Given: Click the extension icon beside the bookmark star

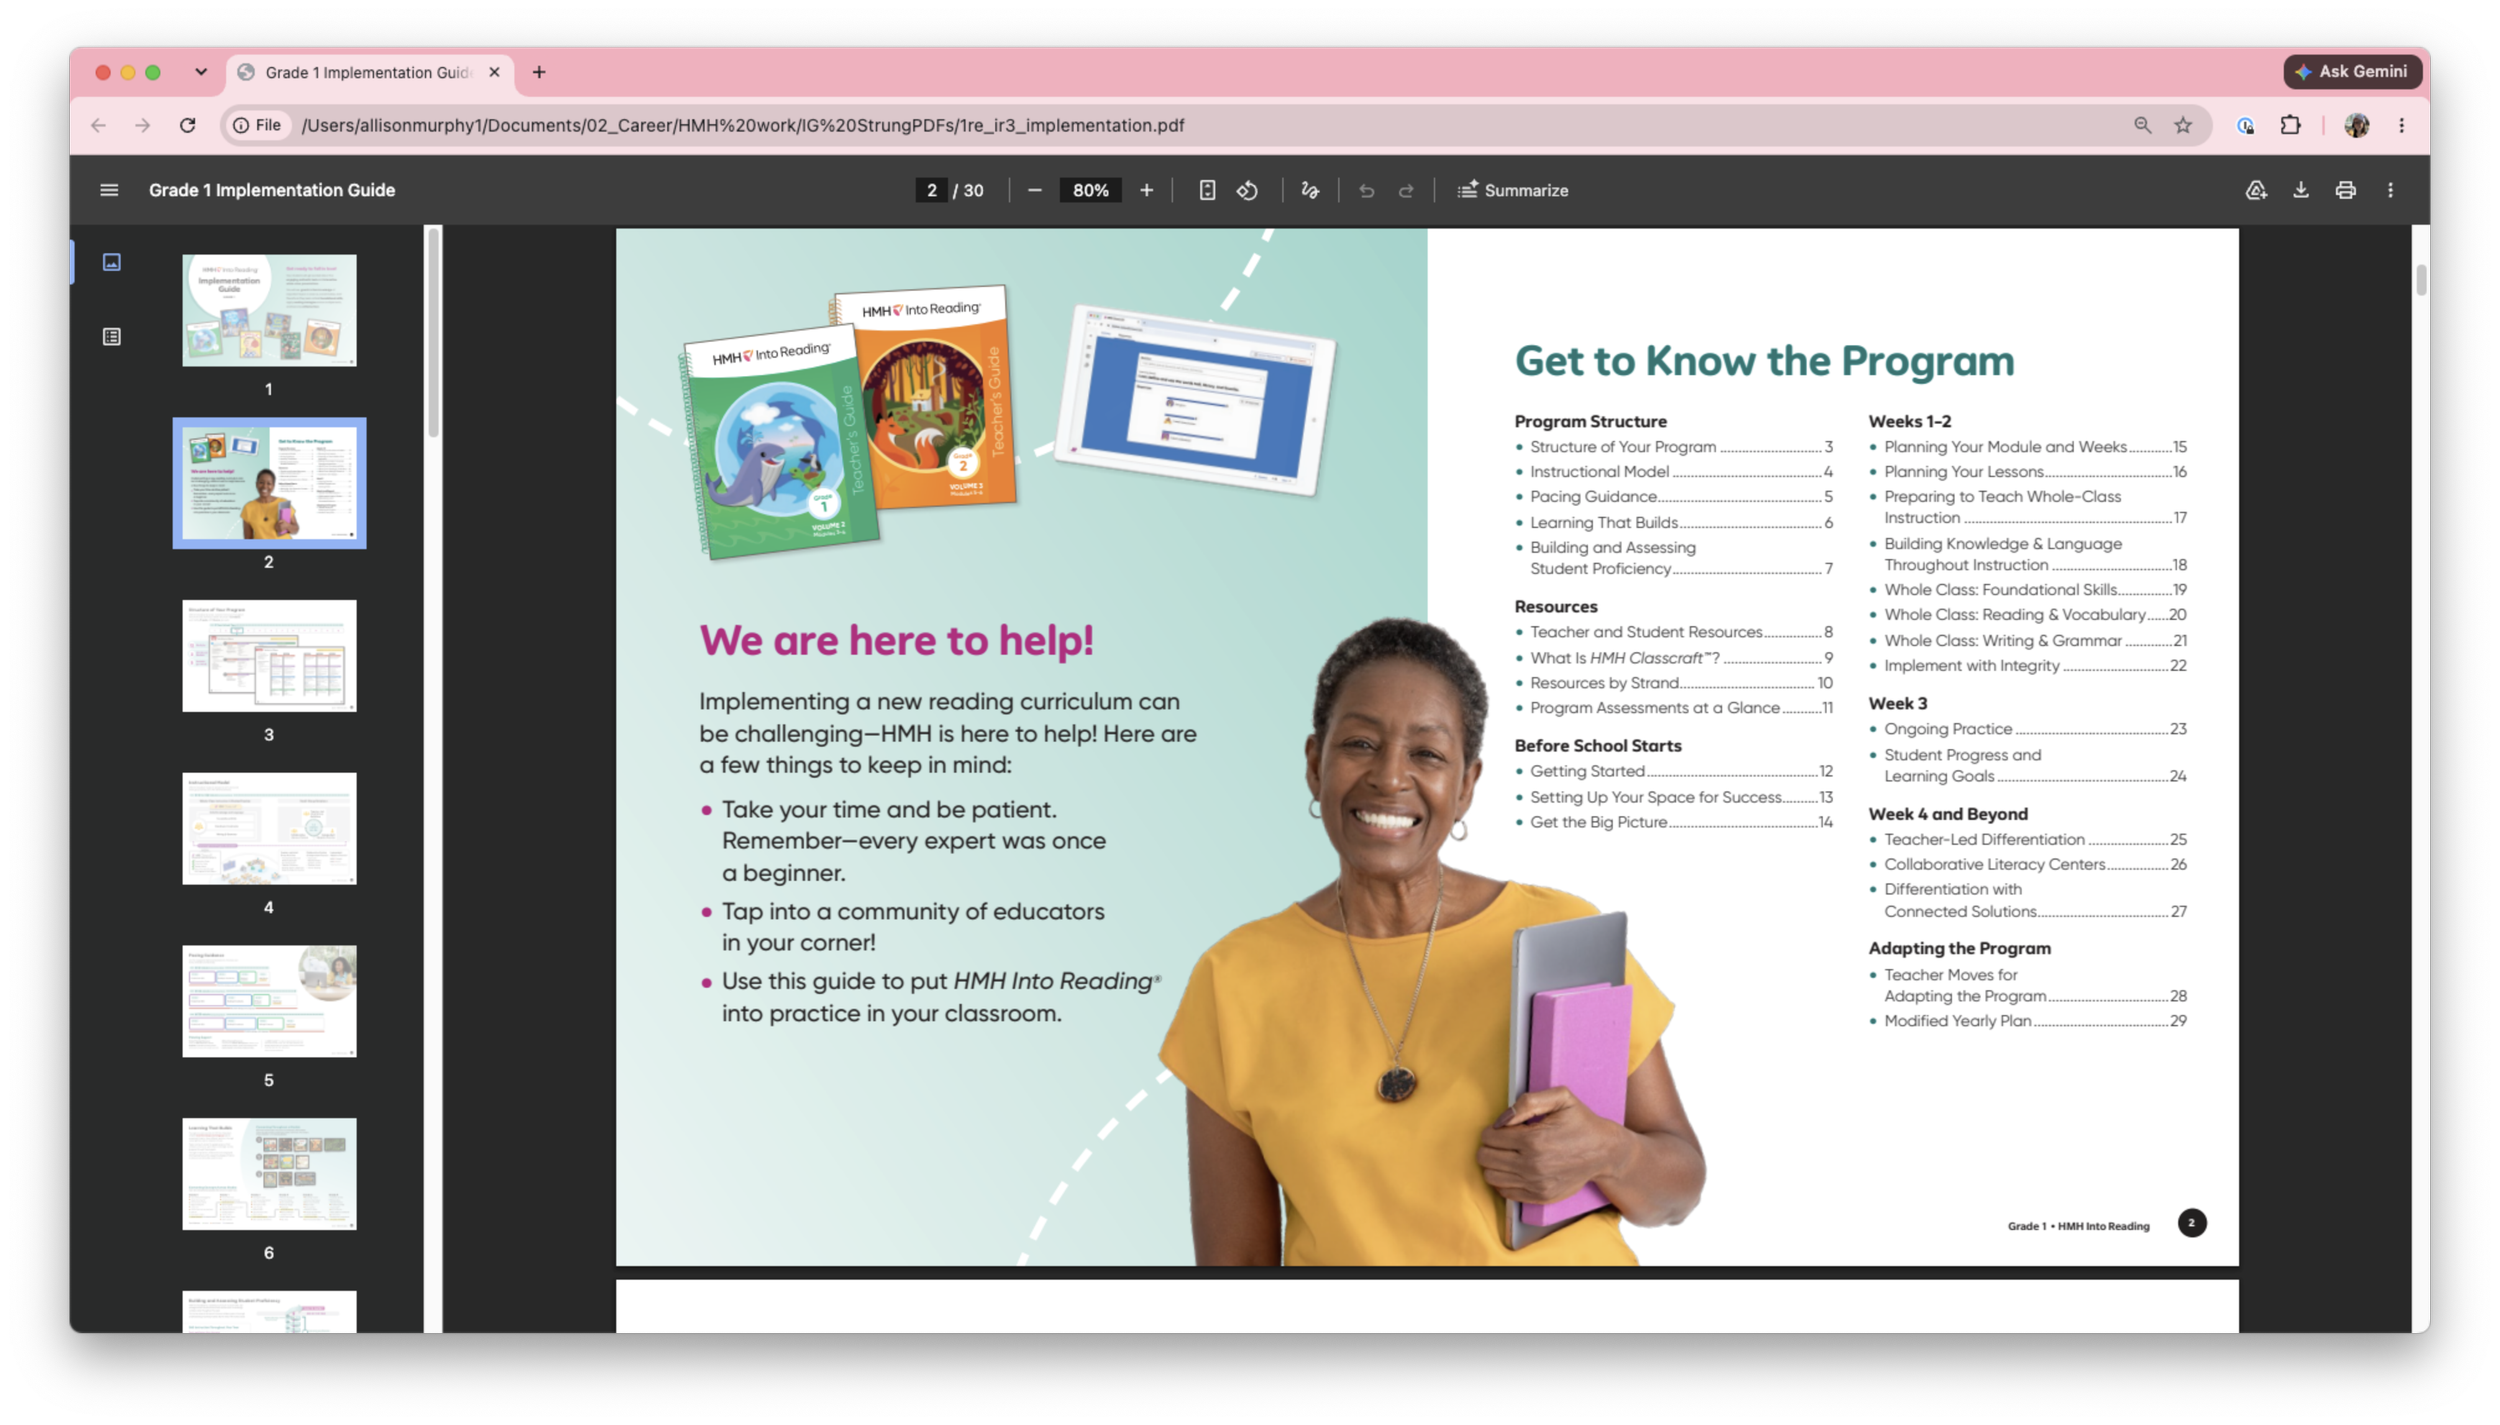Looking at the screenshot, I should point(2246,125).
